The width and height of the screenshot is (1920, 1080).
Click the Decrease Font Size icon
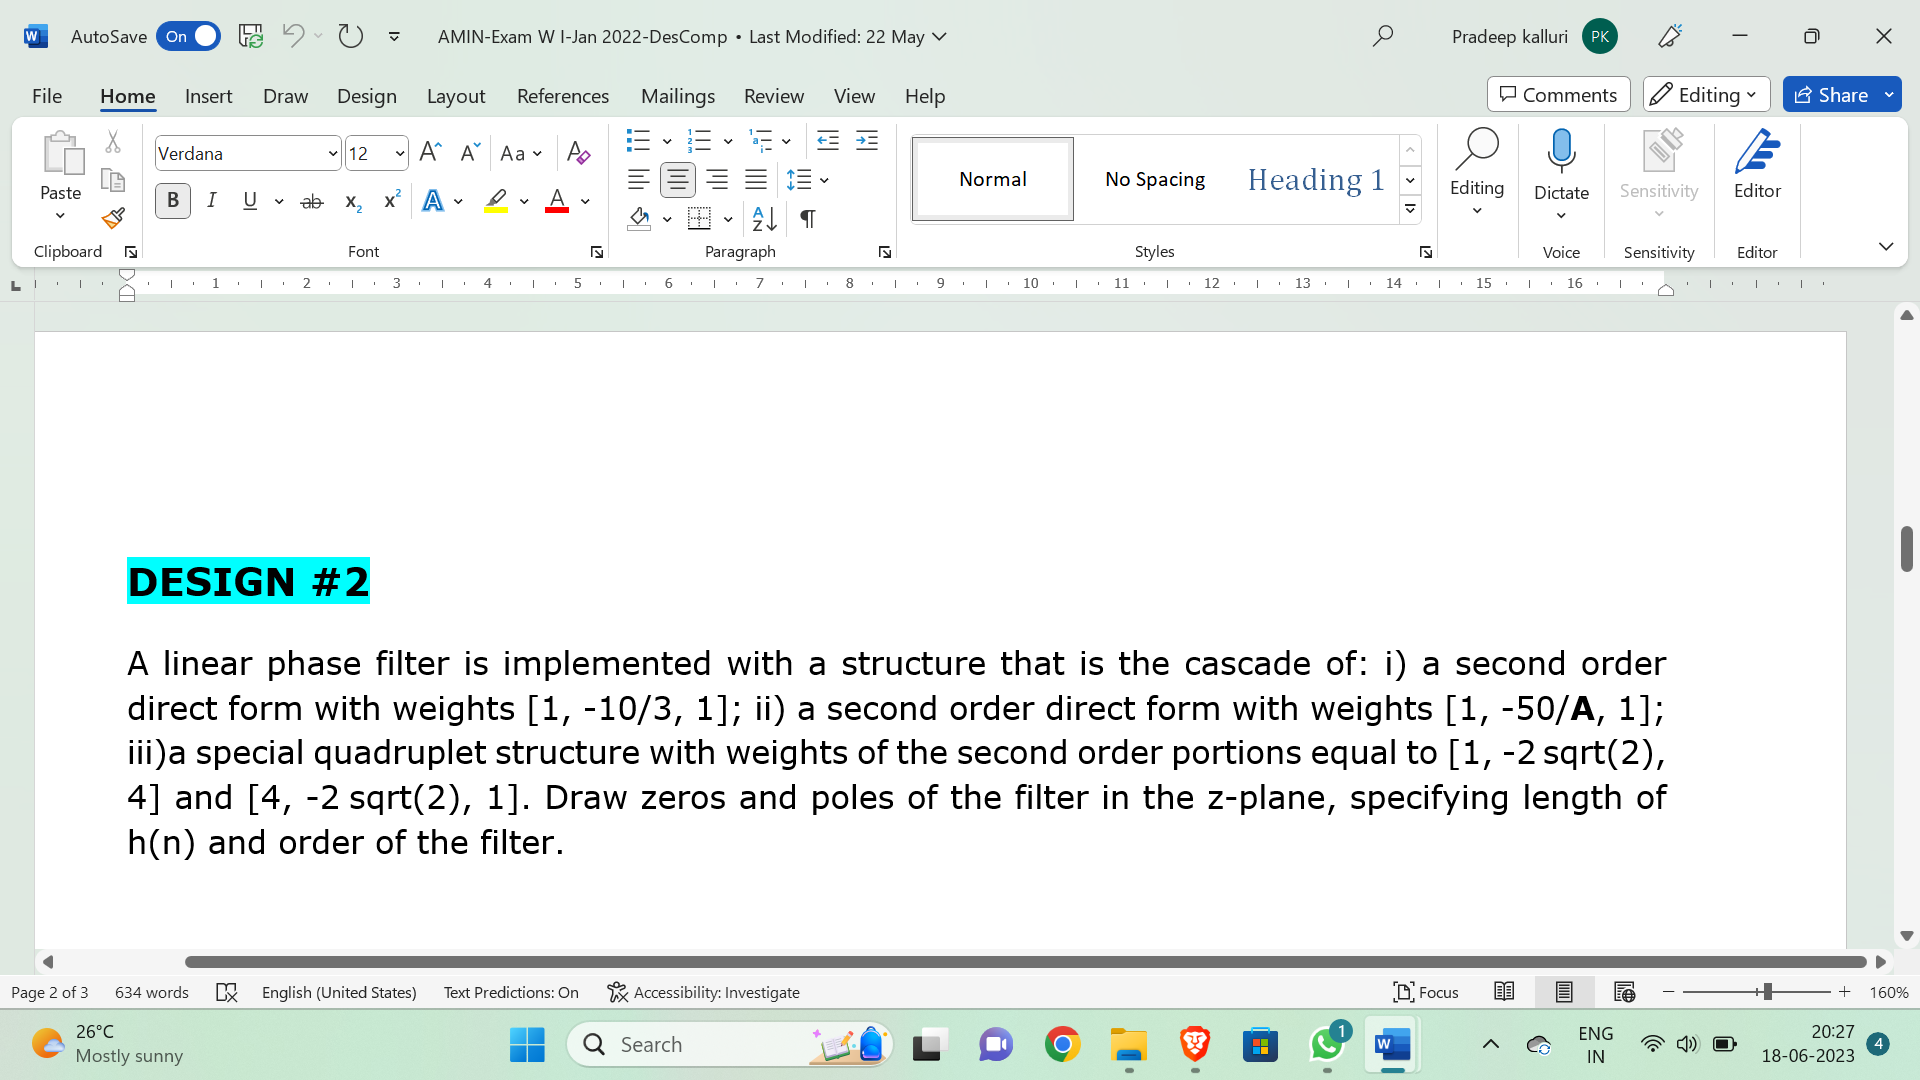coord(470,152)
